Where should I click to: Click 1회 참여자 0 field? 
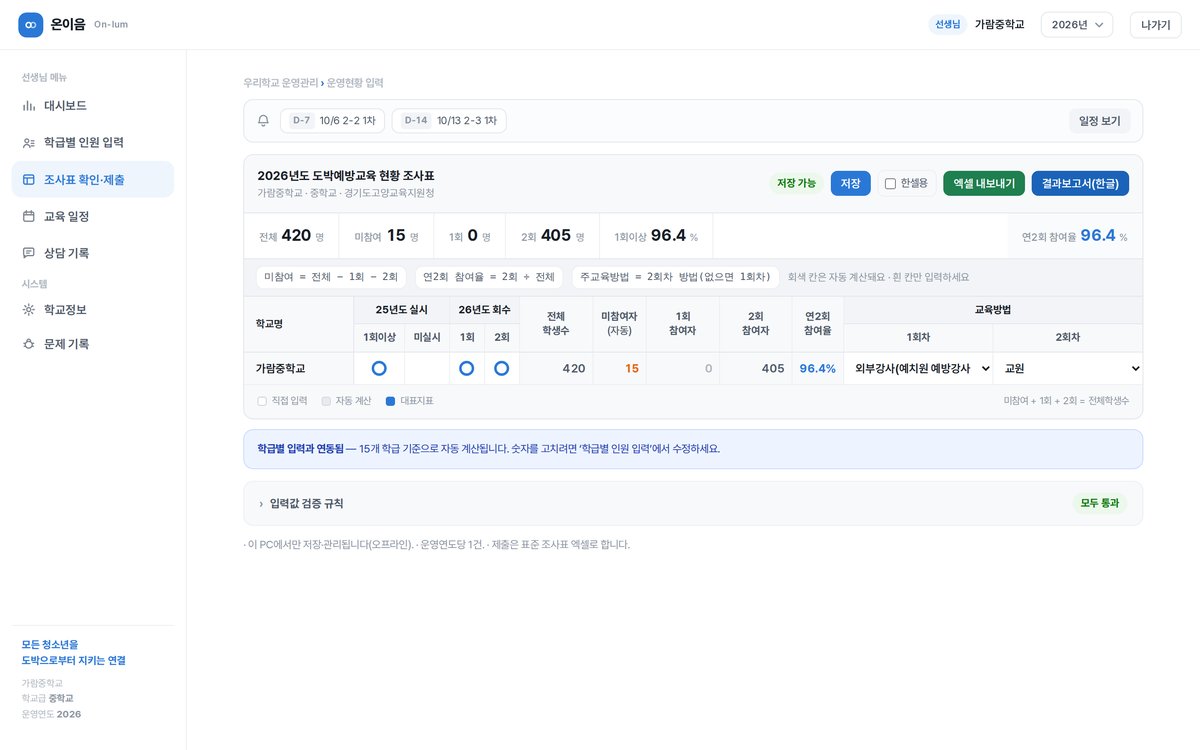(683, 368)
